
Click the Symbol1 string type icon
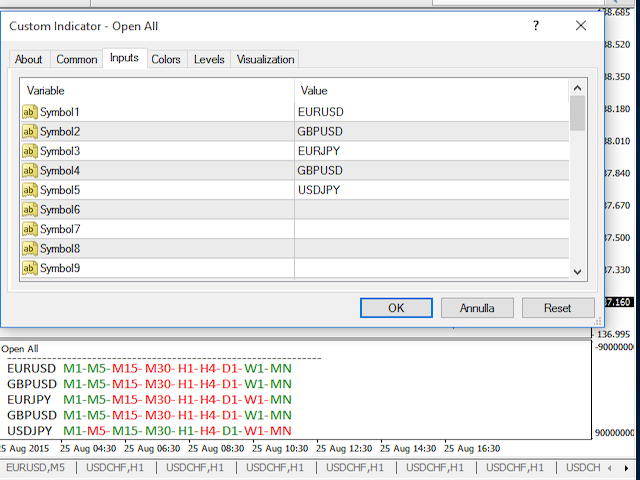pos(29,112)
